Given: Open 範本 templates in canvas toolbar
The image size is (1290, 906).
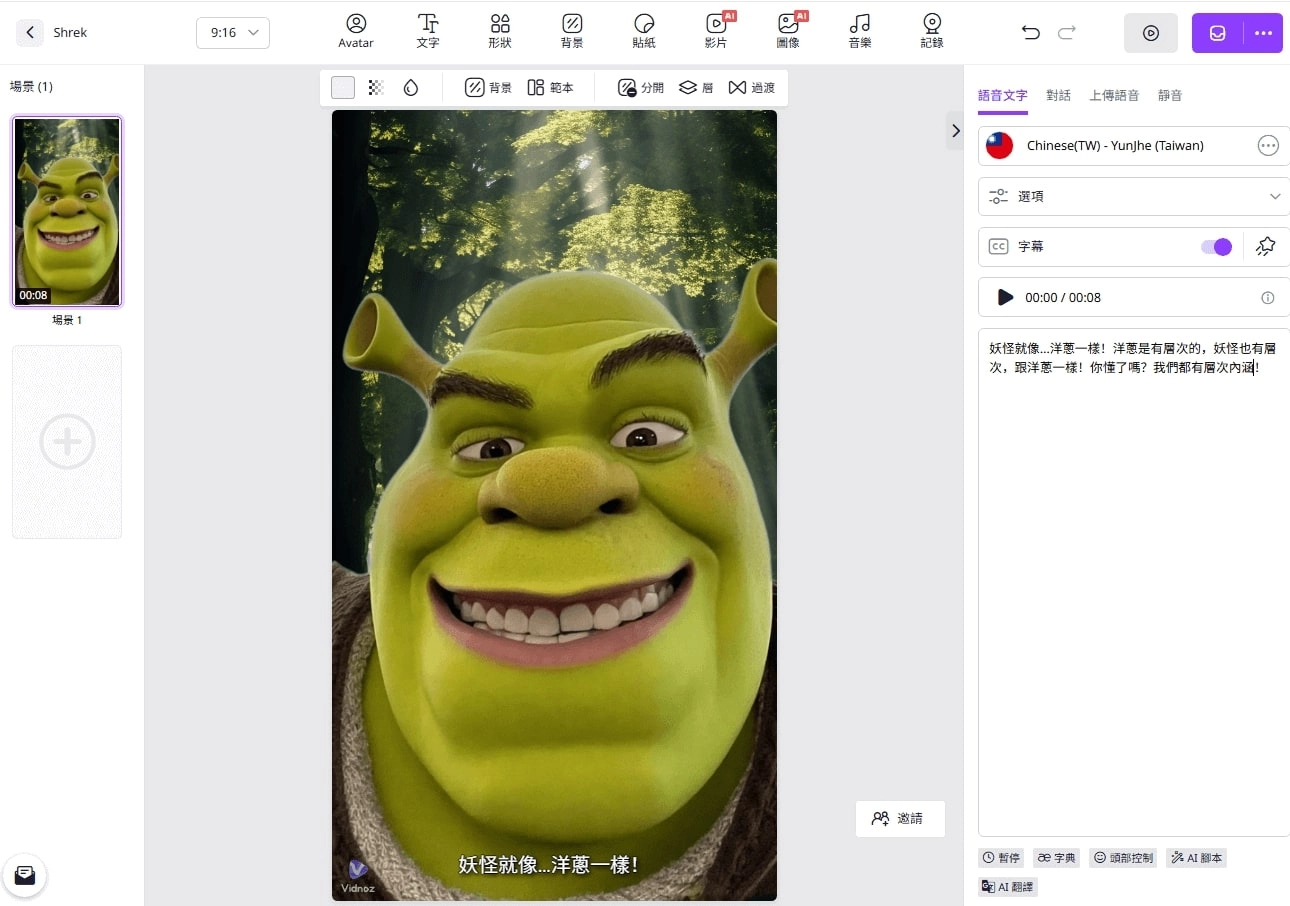Looking at the screenshot, I should 551,88.
